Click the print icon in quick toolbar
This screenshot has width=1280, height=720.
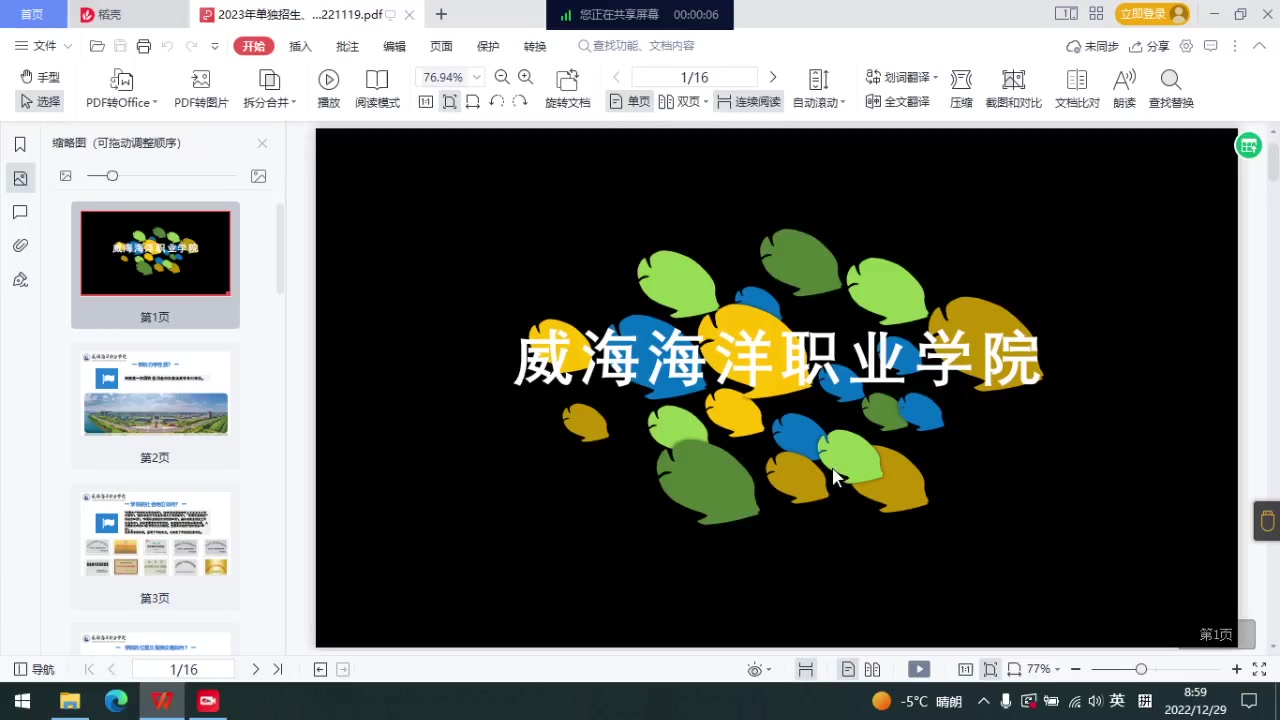pos(144,46)
